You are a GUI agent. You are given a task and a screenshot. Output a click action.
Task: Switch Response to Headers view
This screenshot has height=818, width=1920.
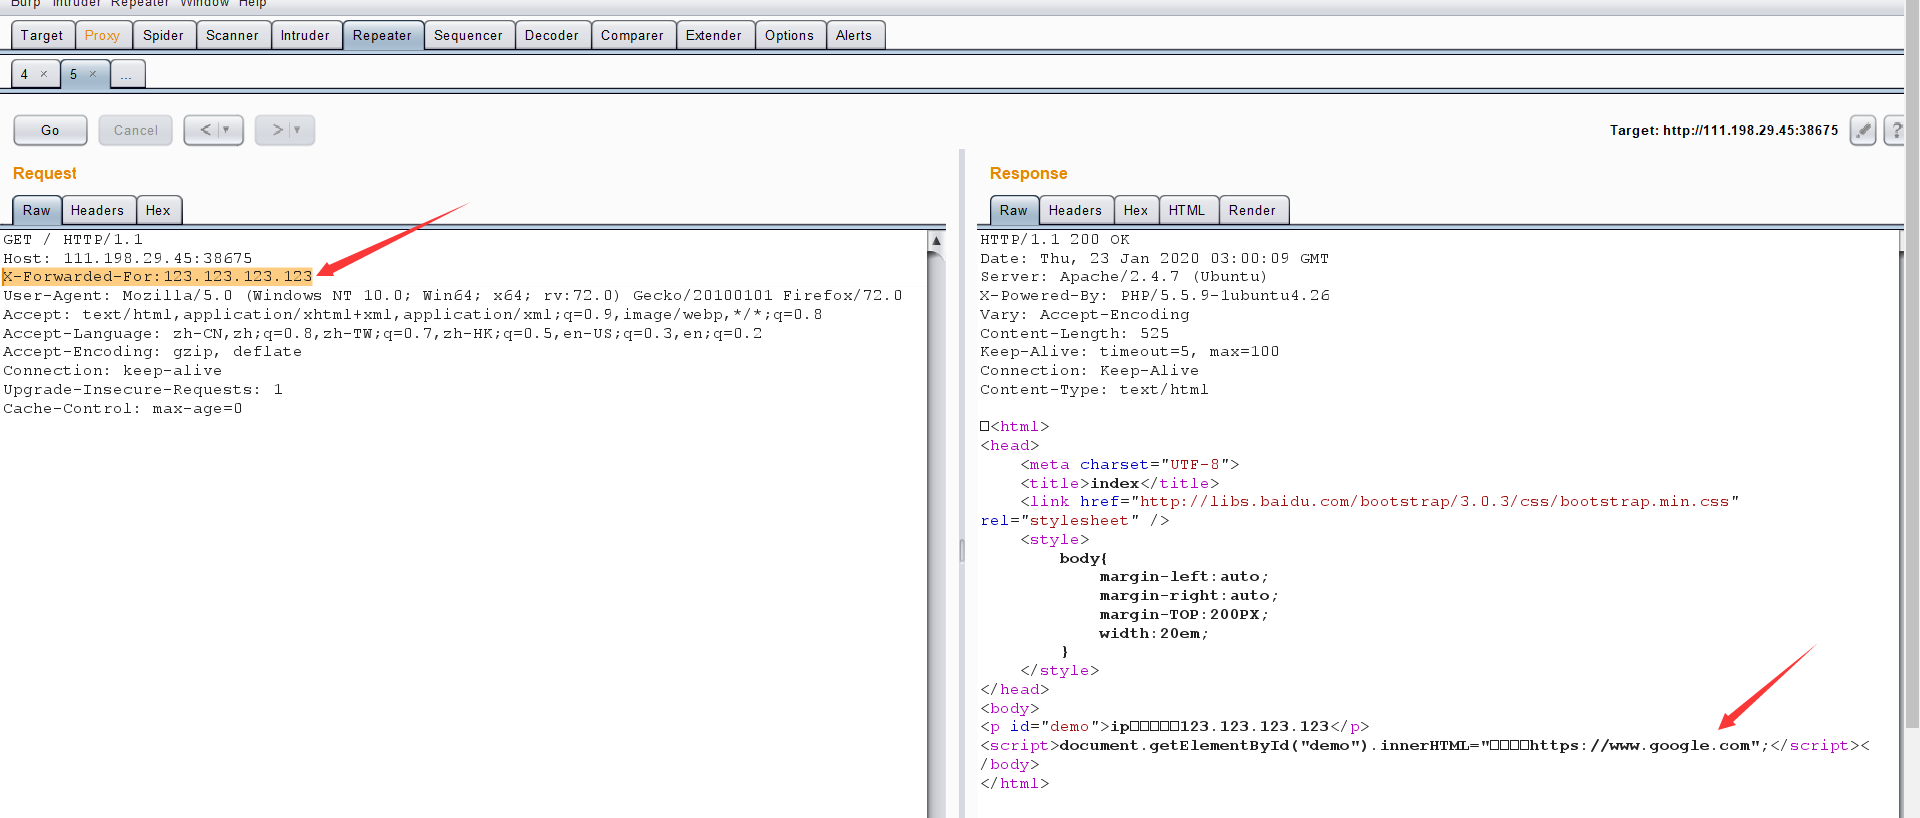tap(1075, 210)
